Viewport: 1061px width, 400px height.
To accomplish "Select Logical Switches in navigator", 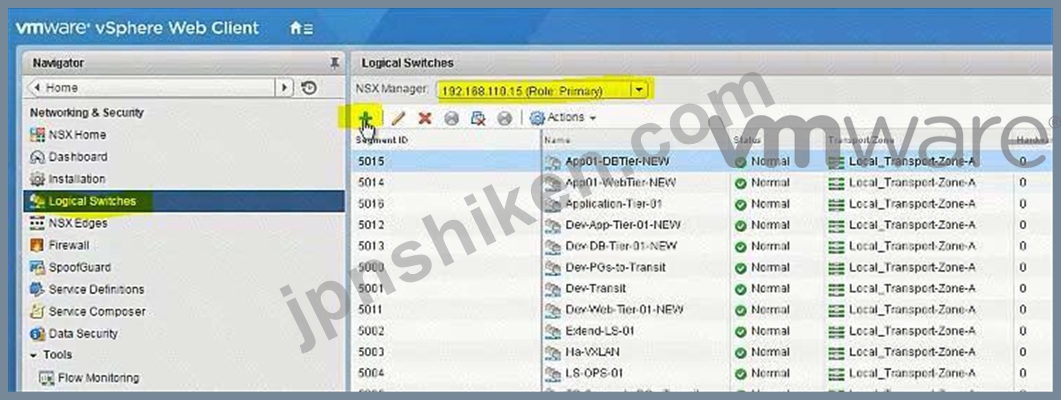I will coord(184,201).
